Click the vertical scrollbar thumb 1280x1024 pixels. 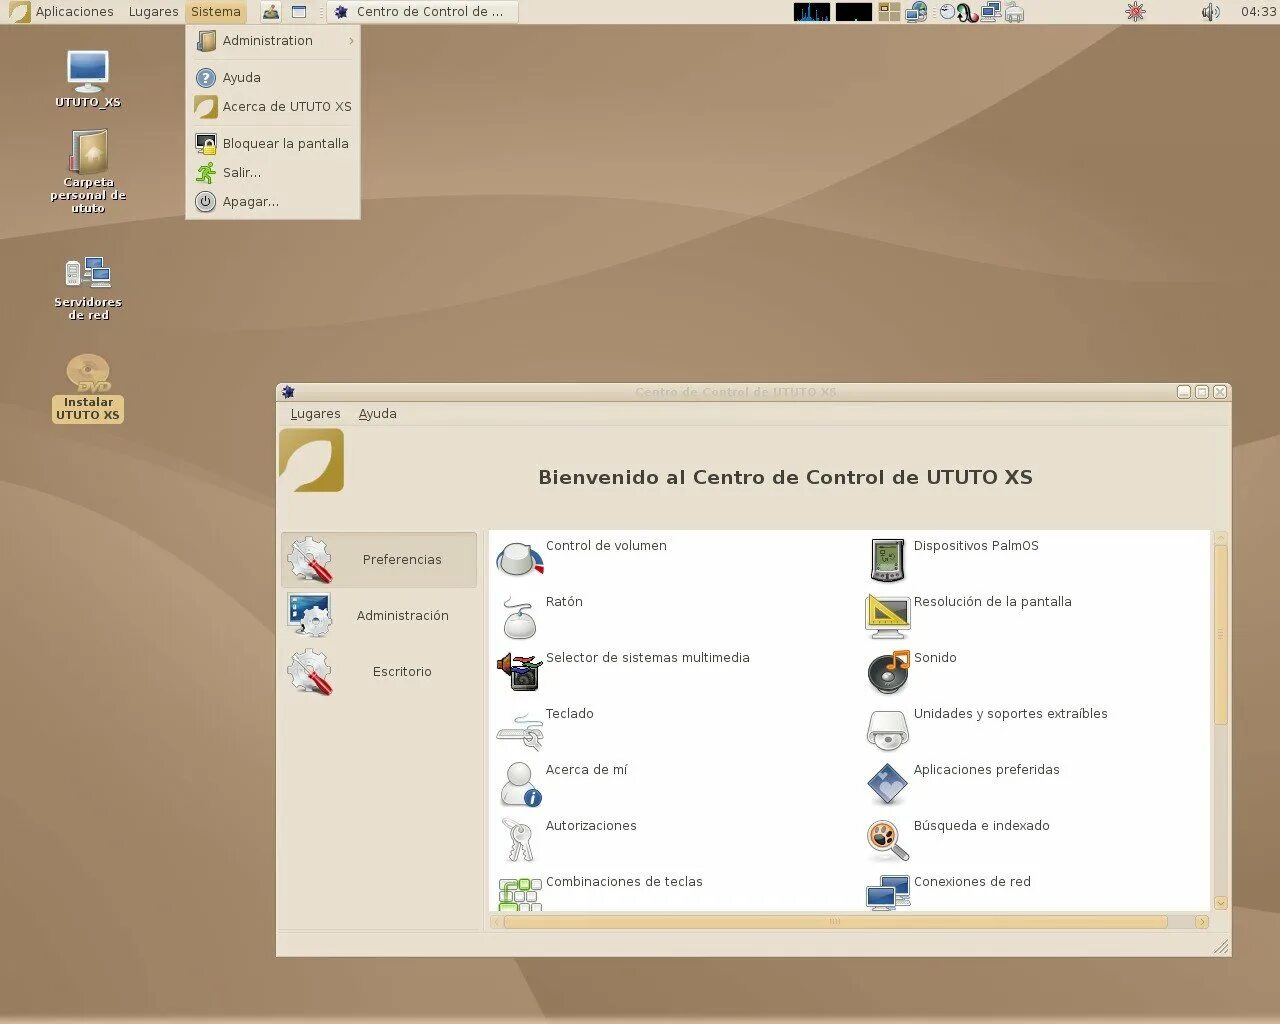click(x=1220, y=635)
